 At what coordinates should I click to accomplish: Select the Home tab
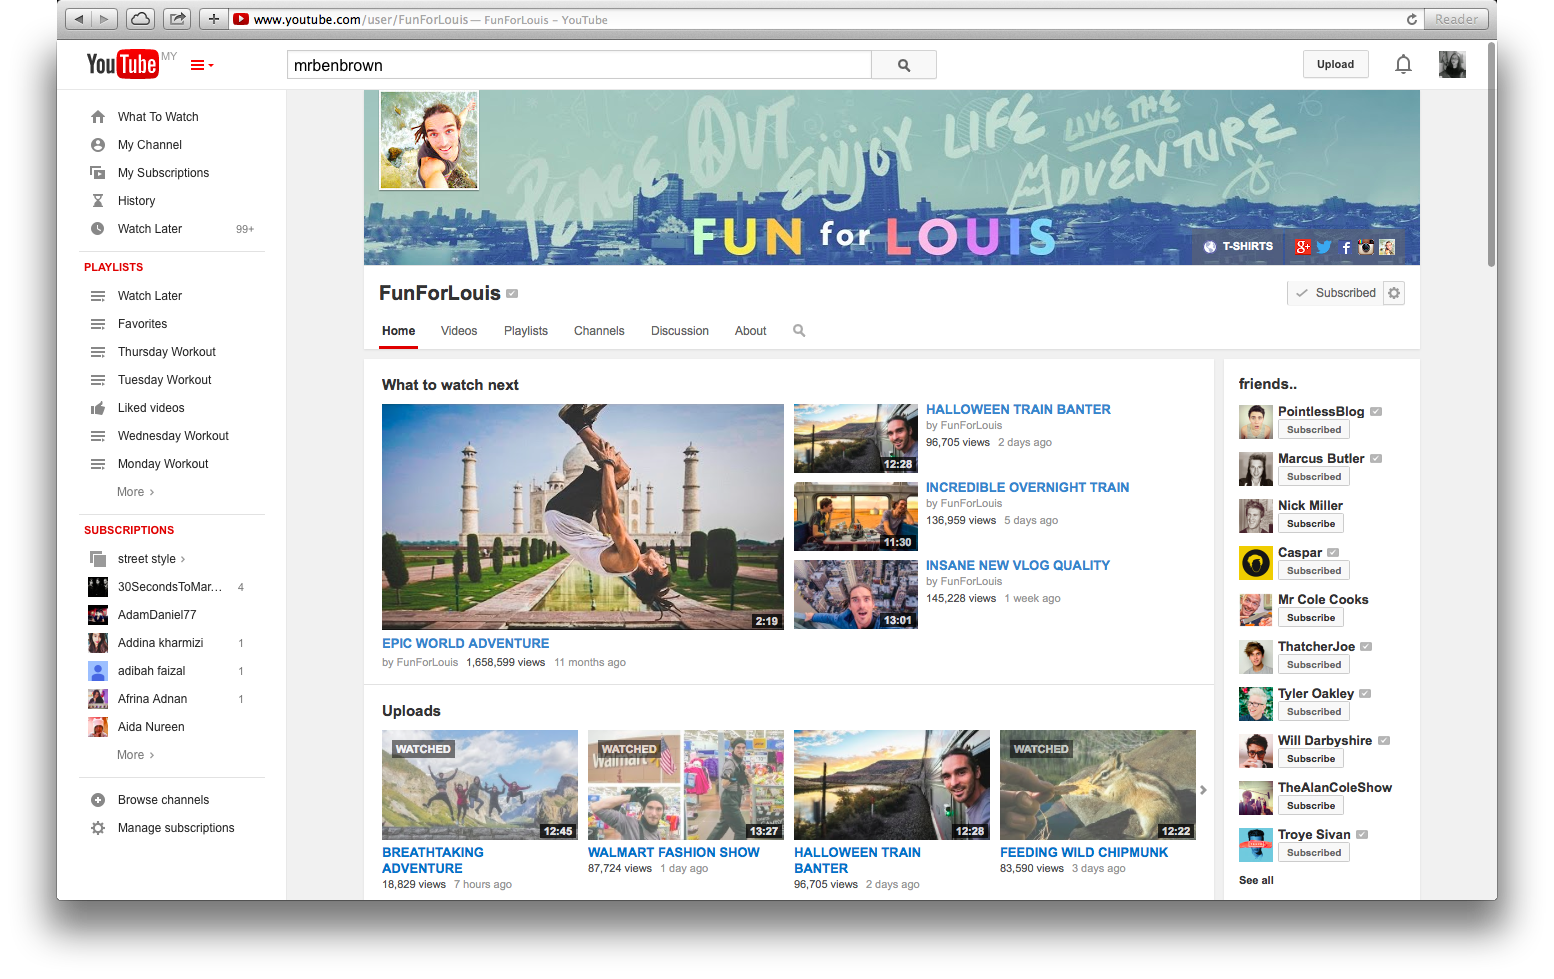click(398, 331)
